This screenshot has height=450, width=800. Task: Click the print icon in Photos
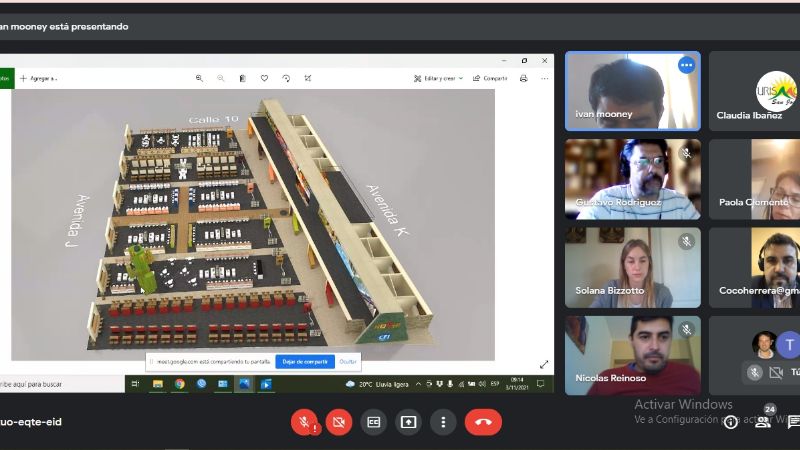click(x=523, y=78)
